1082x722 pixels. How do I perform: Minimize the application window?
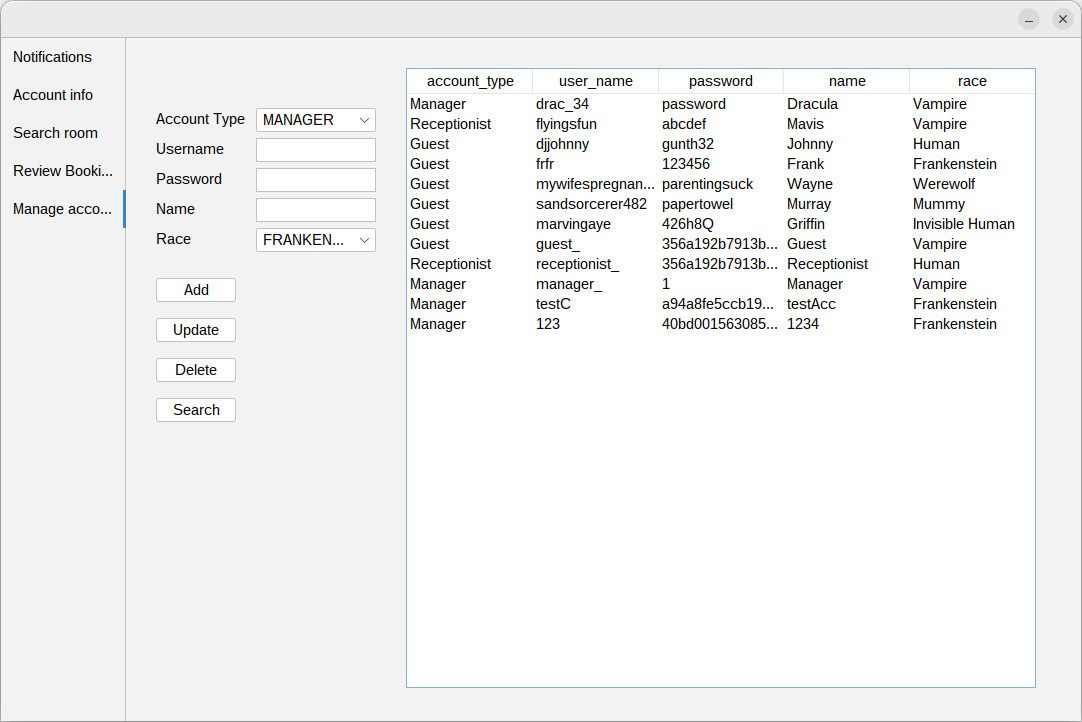pos(1028,18)
